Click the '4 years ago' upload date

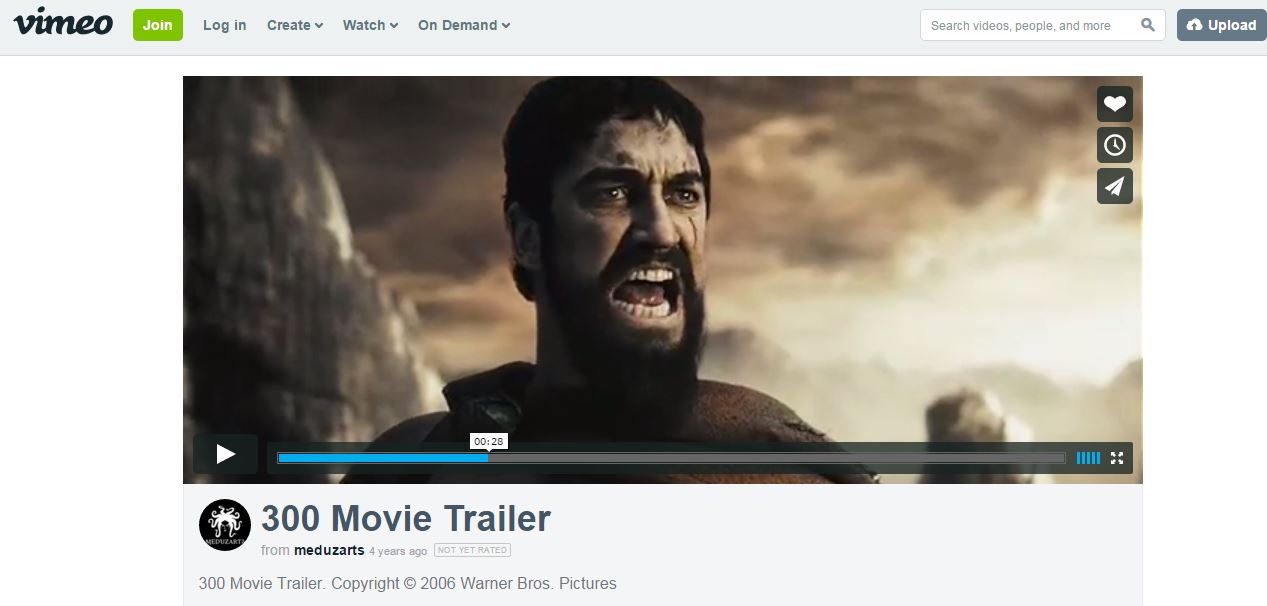398,551
